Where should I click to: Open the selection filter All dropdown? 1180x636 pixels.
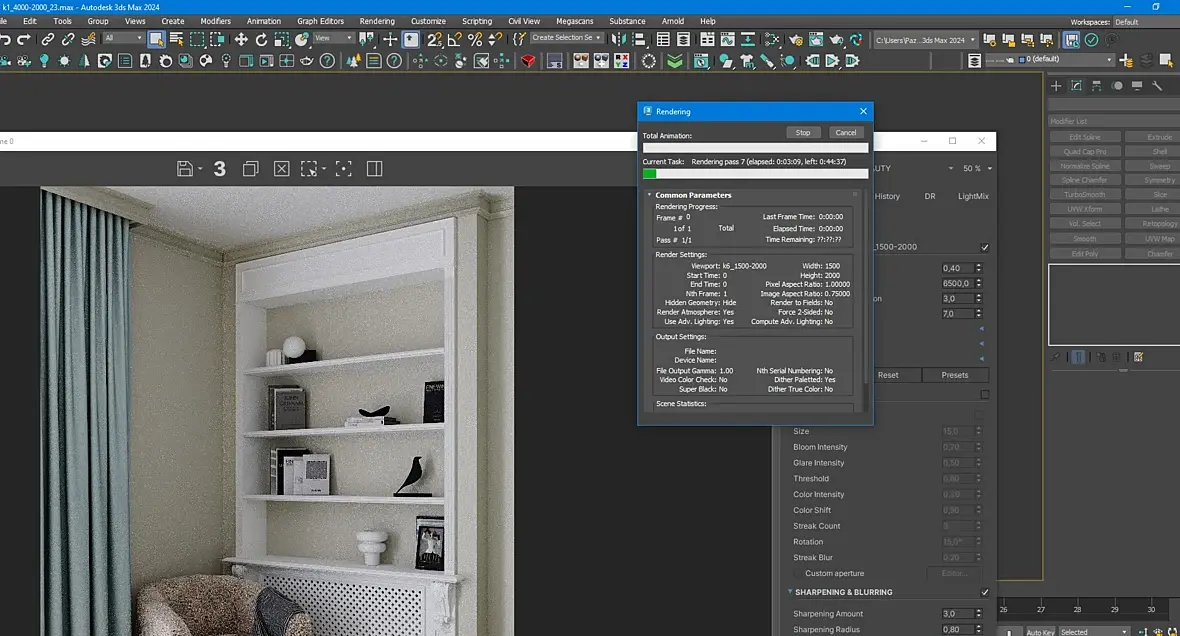(x=123, y=39)
